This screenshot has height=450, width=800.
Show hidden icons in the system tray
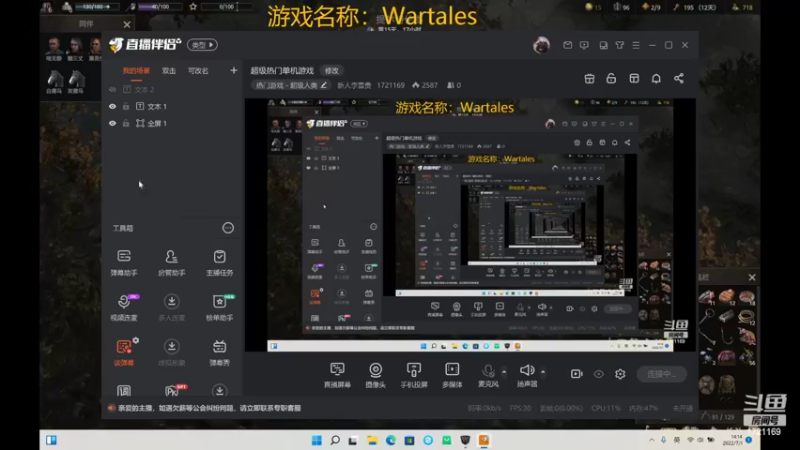point(652,440)
